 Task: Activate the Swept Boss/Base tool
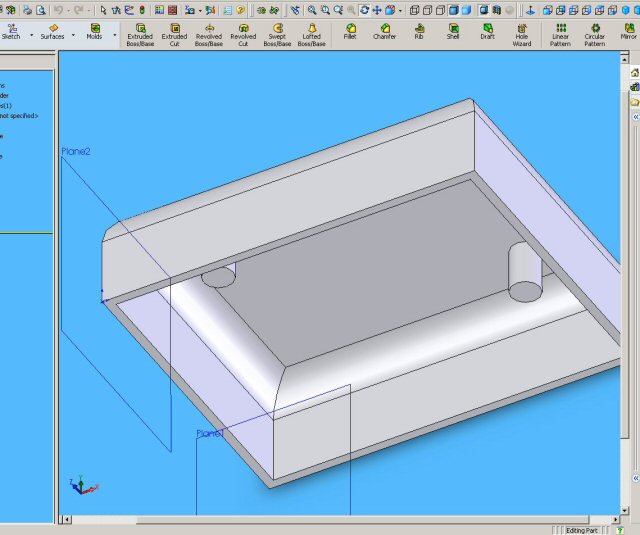point(277,34)
